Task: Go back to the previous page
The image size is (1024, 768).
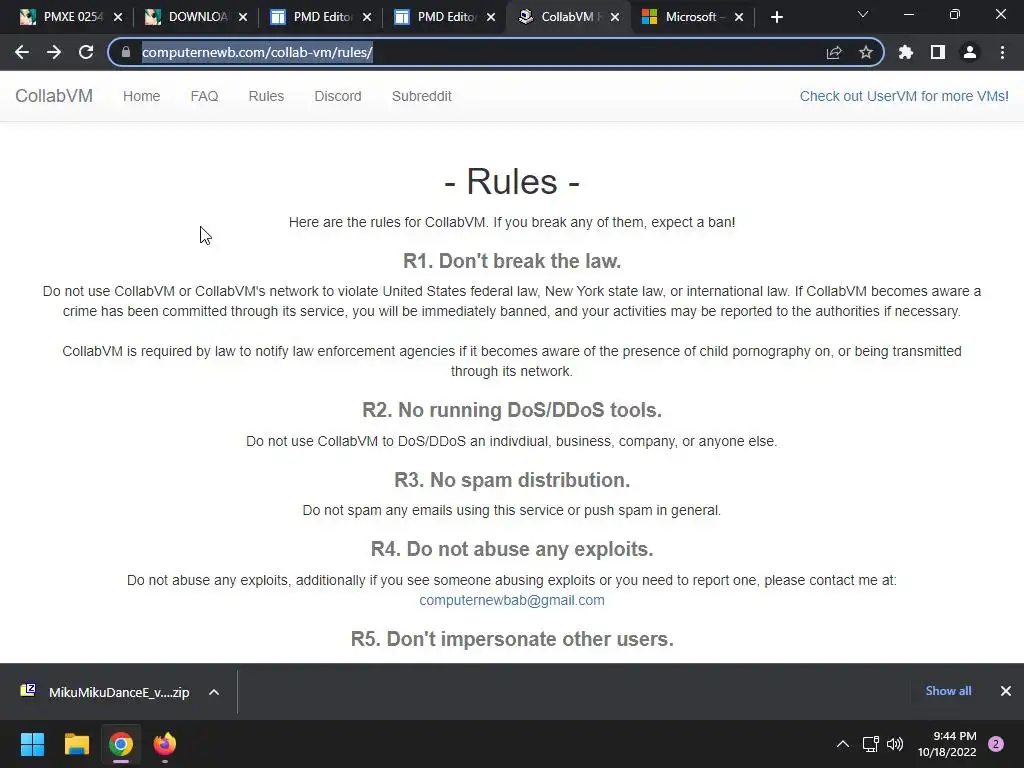Action: point(22,52)
